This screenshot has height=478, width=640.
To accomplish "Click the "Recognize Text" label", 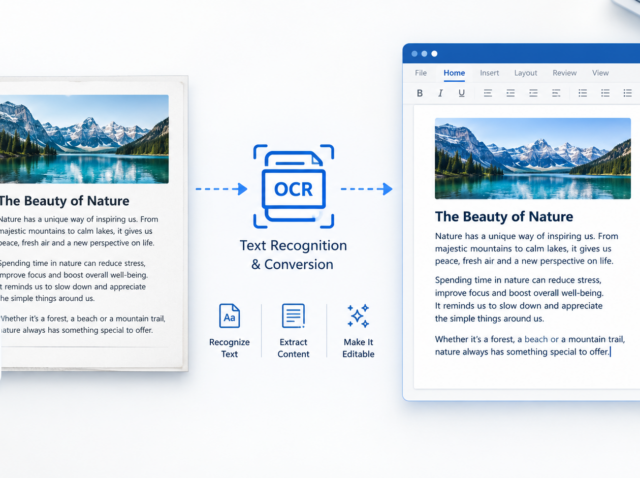I will point(229,348).
